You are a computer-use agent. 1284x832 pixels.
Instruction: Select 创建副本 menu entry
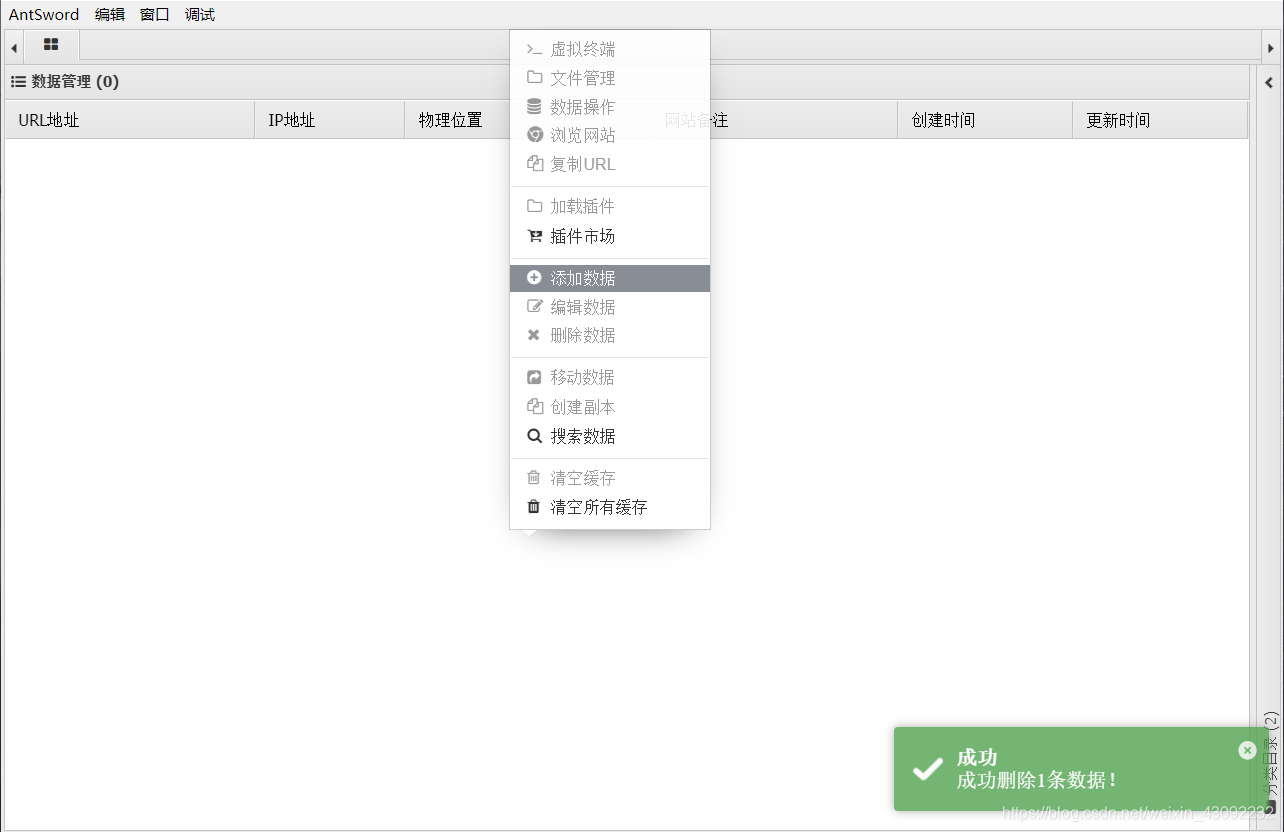(610, 407)
